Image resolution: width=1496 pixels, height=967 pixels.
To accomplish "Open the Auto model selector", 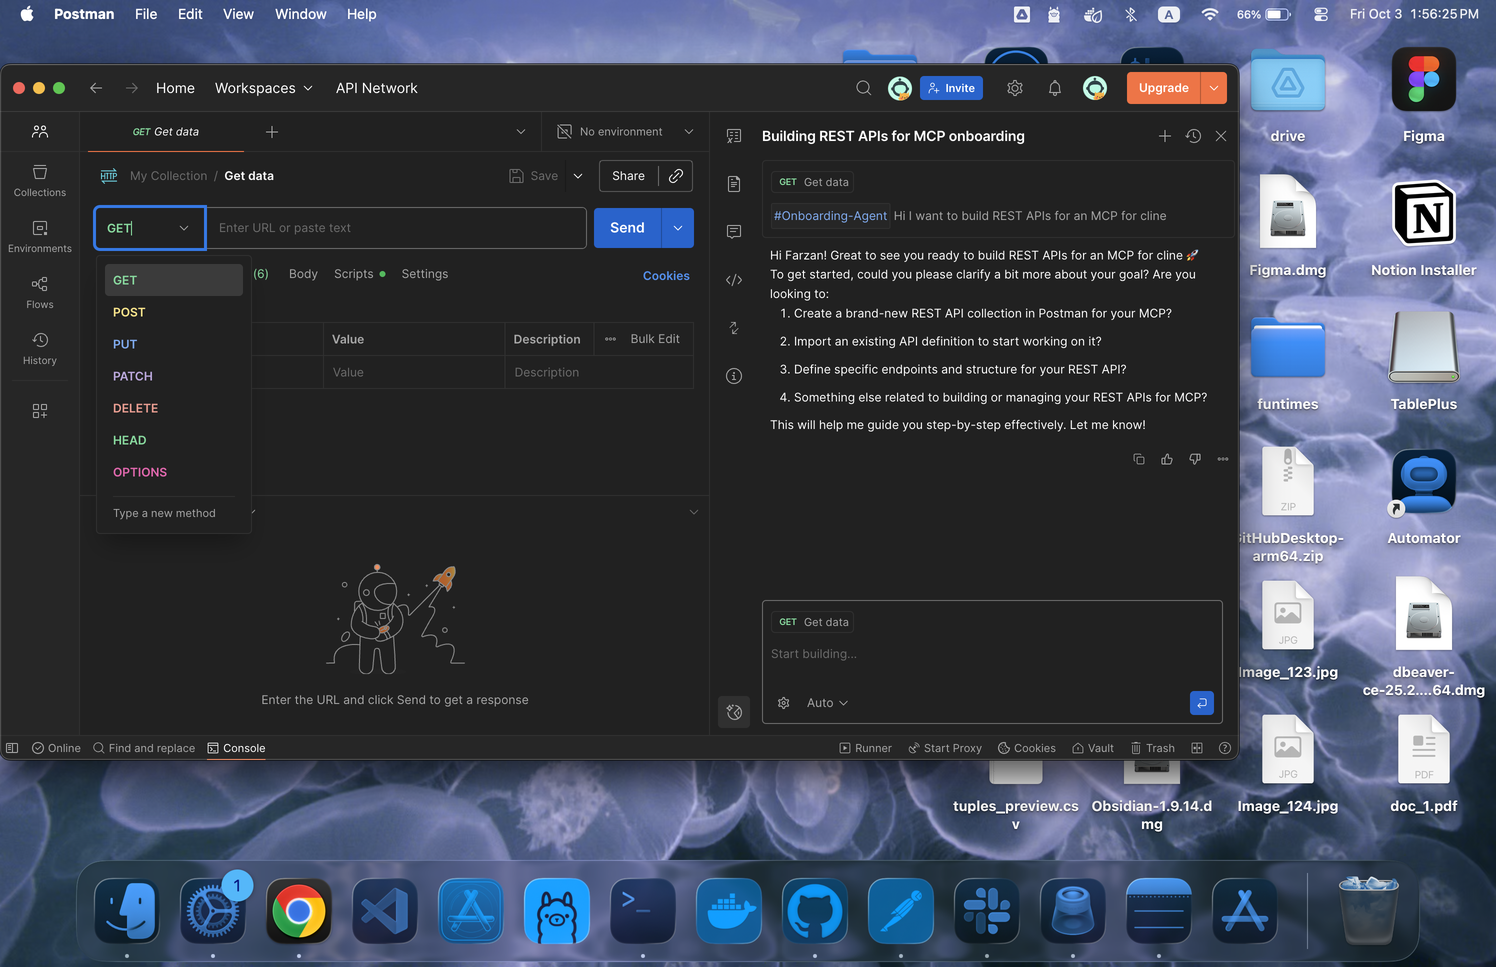I will point(827,703).
